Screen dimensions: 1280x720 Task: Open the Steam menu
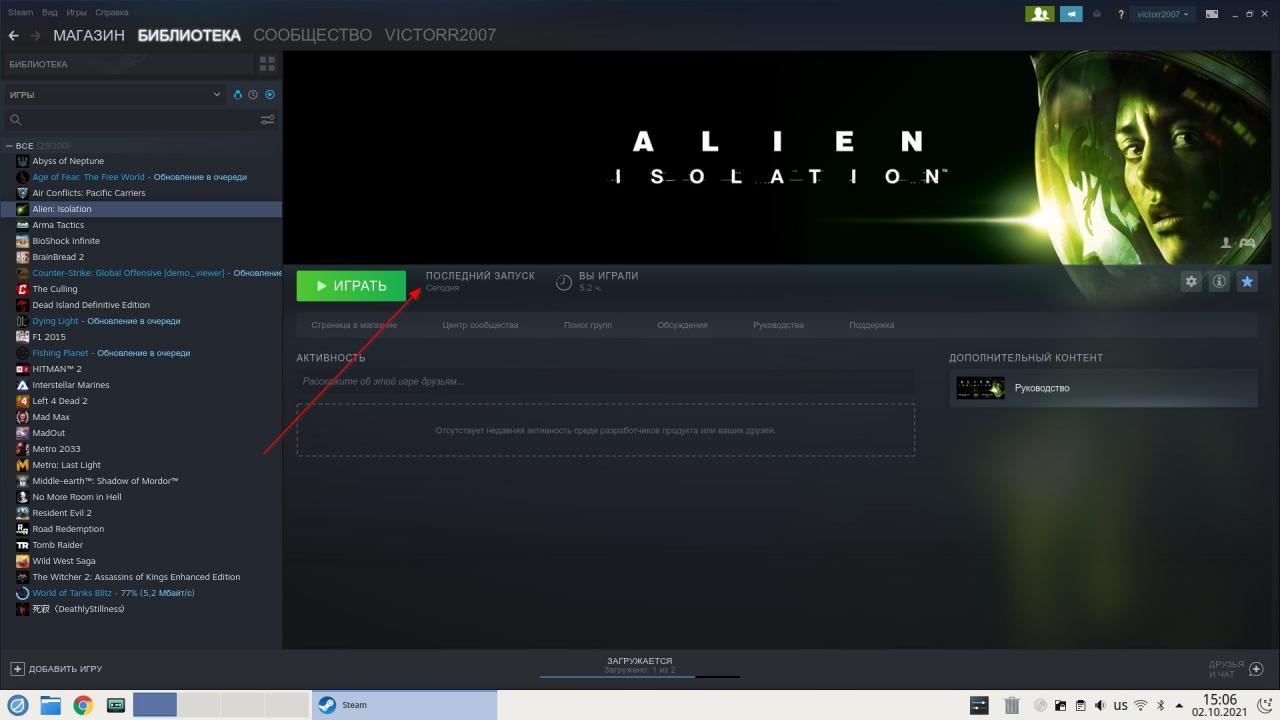coord(20,13)
